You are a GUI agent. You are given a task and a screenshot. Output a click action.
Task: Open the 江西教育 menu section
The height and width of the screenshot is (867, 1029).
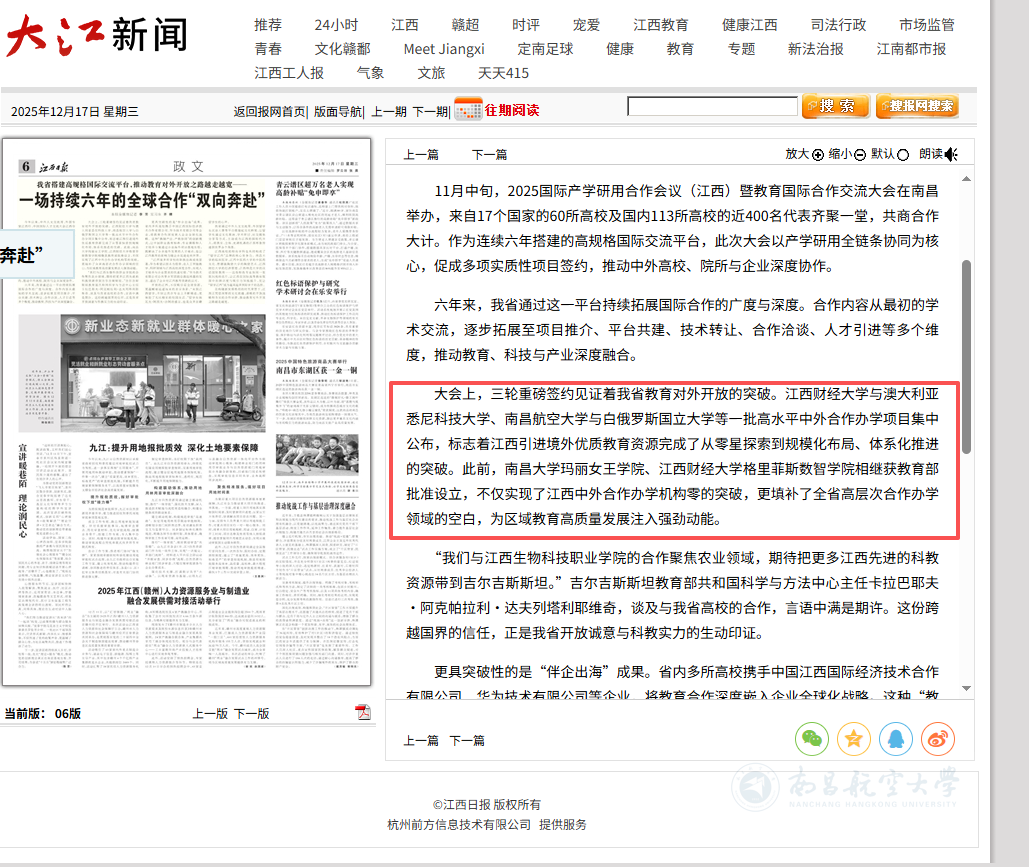660,25
